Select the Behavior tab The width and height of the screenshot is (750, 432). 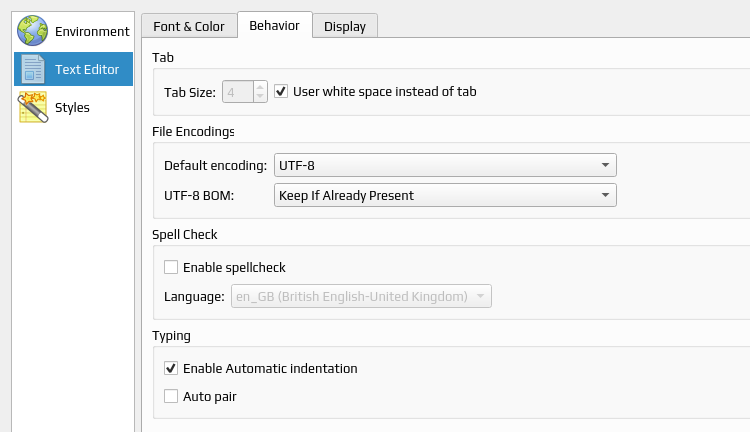[275, 25]
